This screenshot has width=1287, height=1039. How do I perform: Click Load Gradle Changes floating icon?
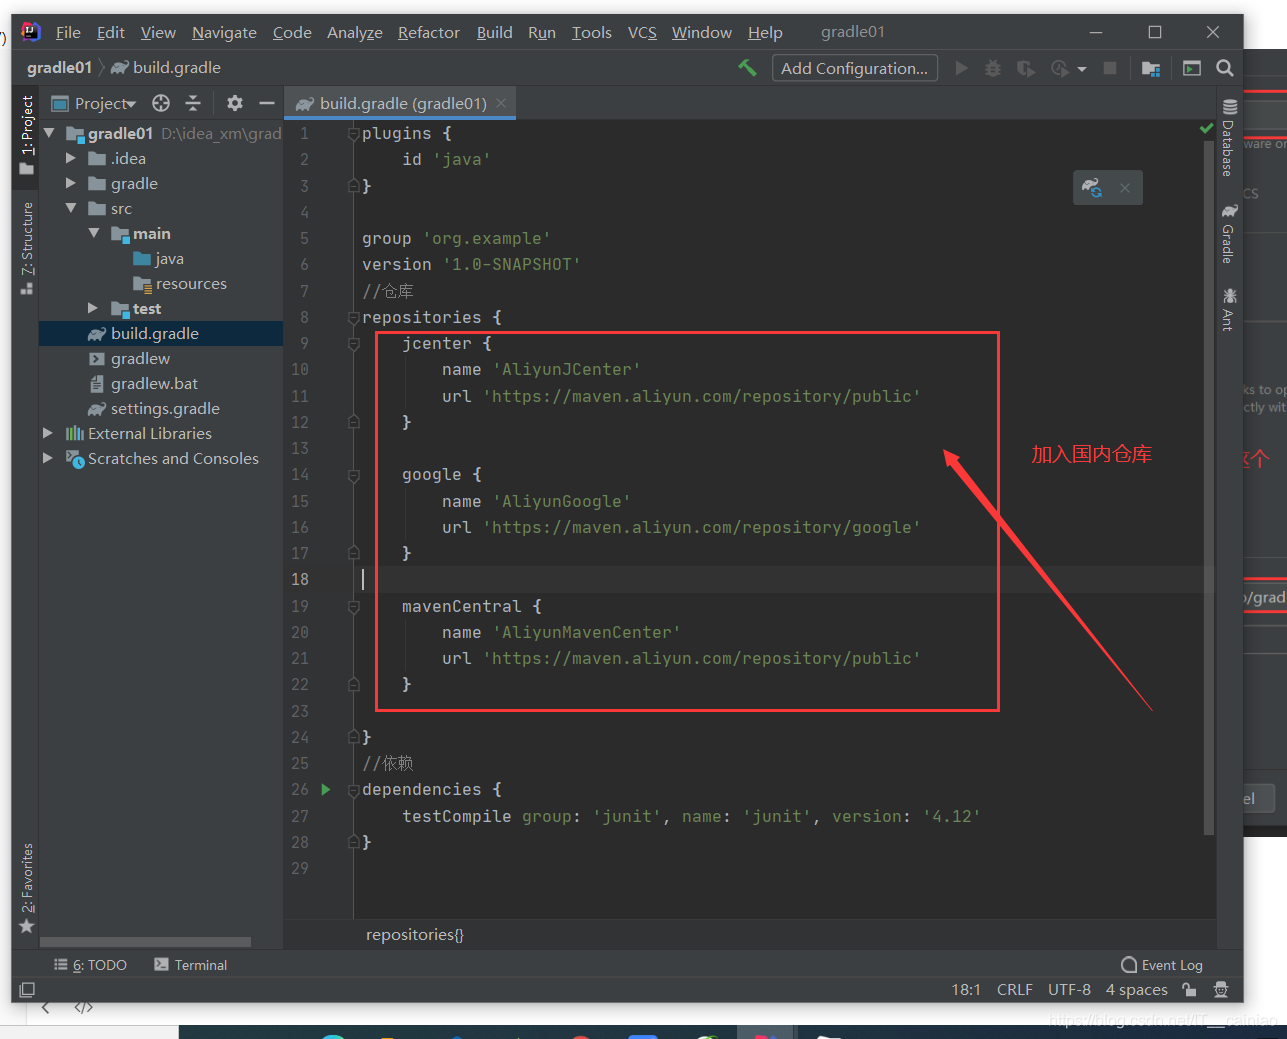(1091, 188)
